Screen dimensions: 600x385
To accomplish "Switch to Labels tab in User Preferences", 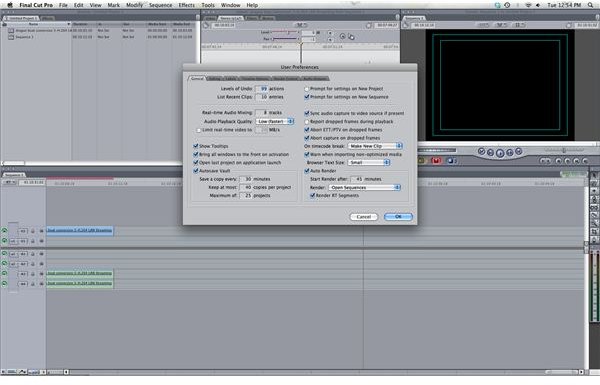I will 230,78.
